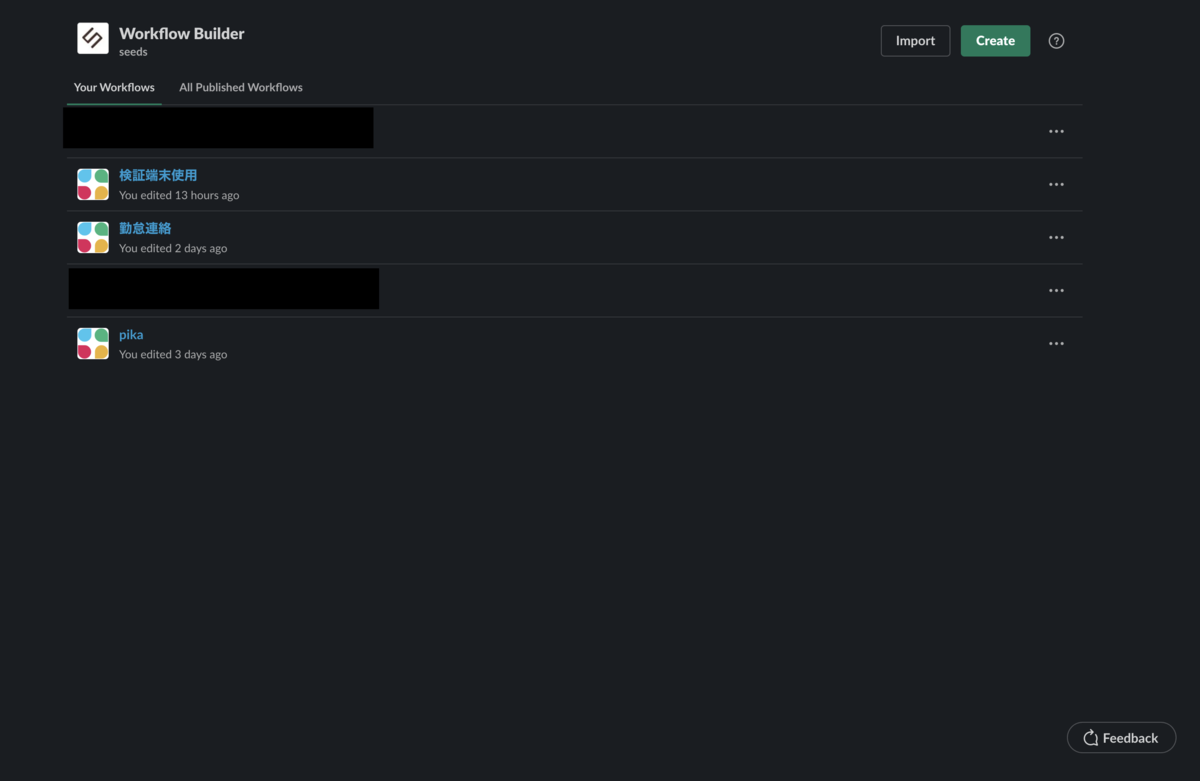1200x781 pixels.
Task: Open the Feedback button
Action: click(1121, 738)
